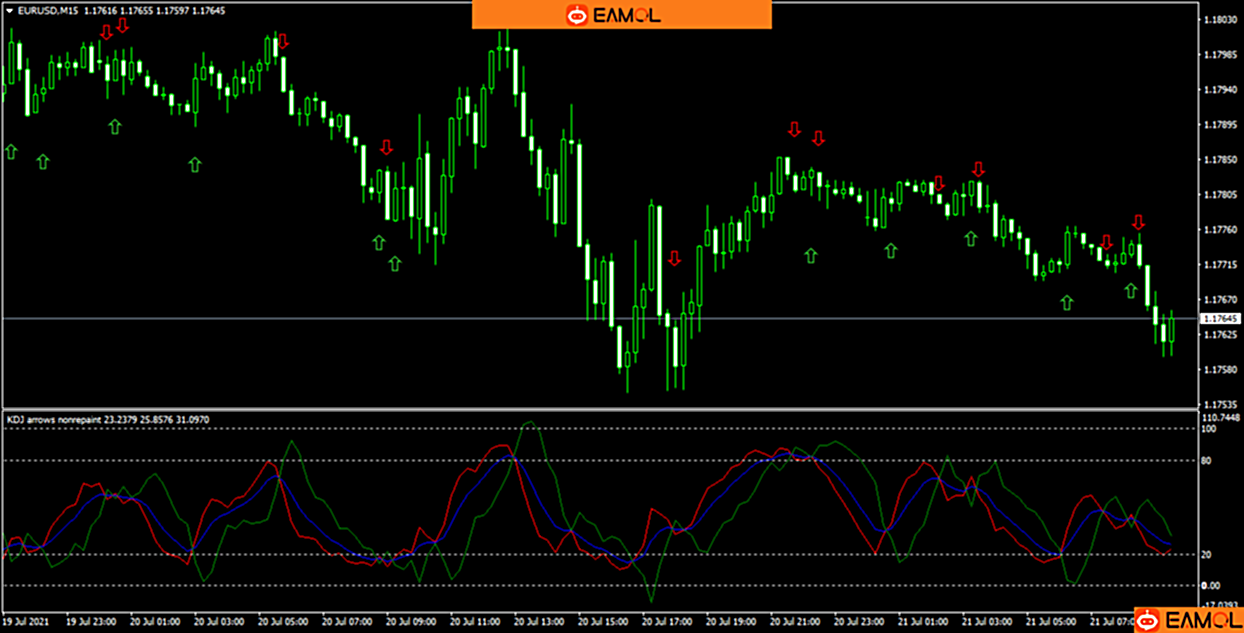Click red sell arrow above 20 Jul 09:00 candles
The width and height of the screenshot is (1244, 633).
pyautogui.click(x=386, y=148)
